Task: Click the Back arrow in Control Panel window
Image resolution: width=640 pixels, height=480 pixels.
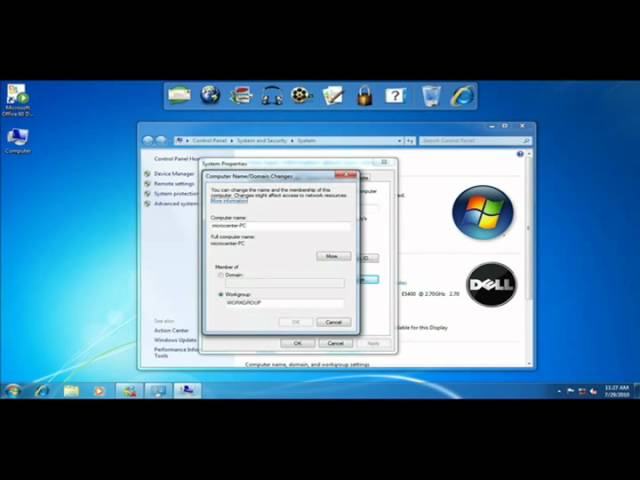Action: [148, 140]
